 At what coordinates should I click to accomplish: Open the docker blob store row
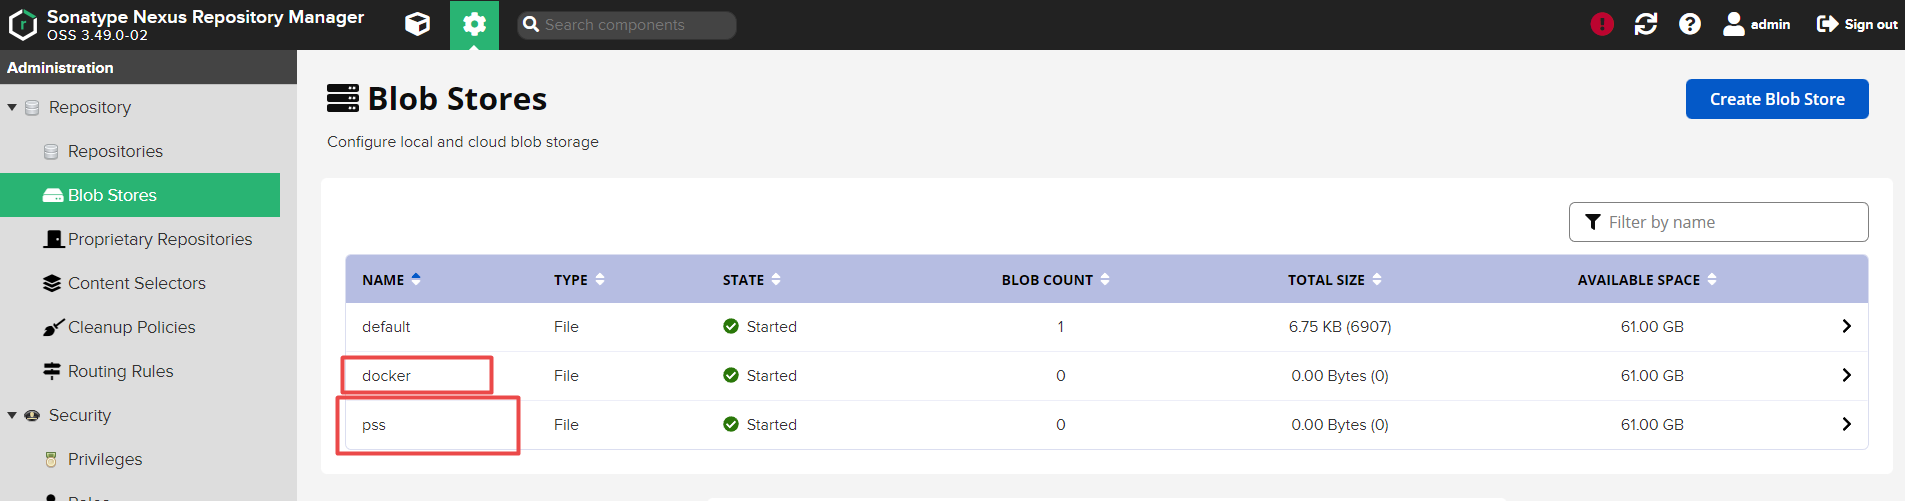tap(387, 376)
